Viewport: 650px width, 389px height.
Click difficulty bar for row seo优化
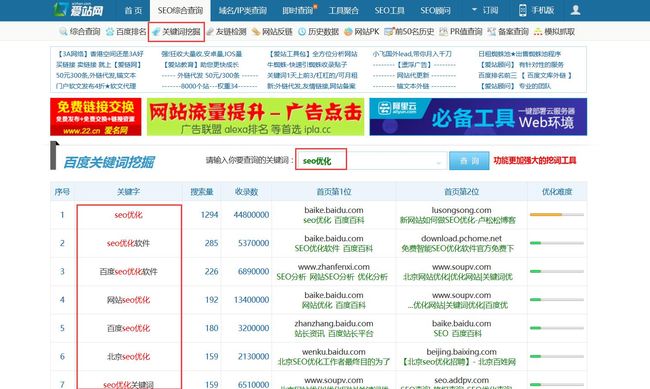tap(557, 214)
